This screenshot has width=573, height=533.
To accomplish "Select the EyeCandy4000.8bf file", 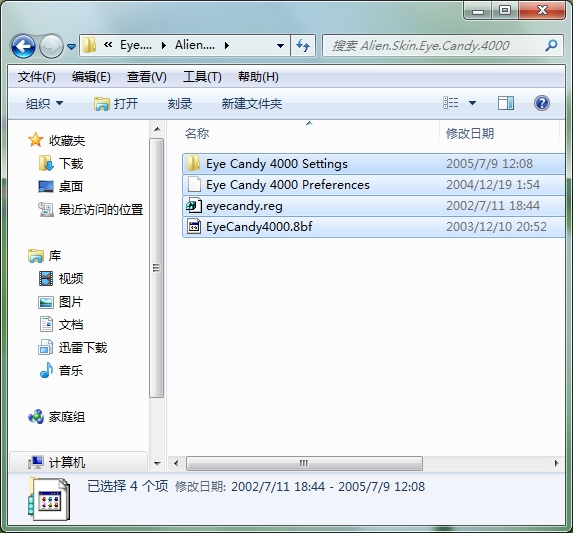I will (373, 227).
